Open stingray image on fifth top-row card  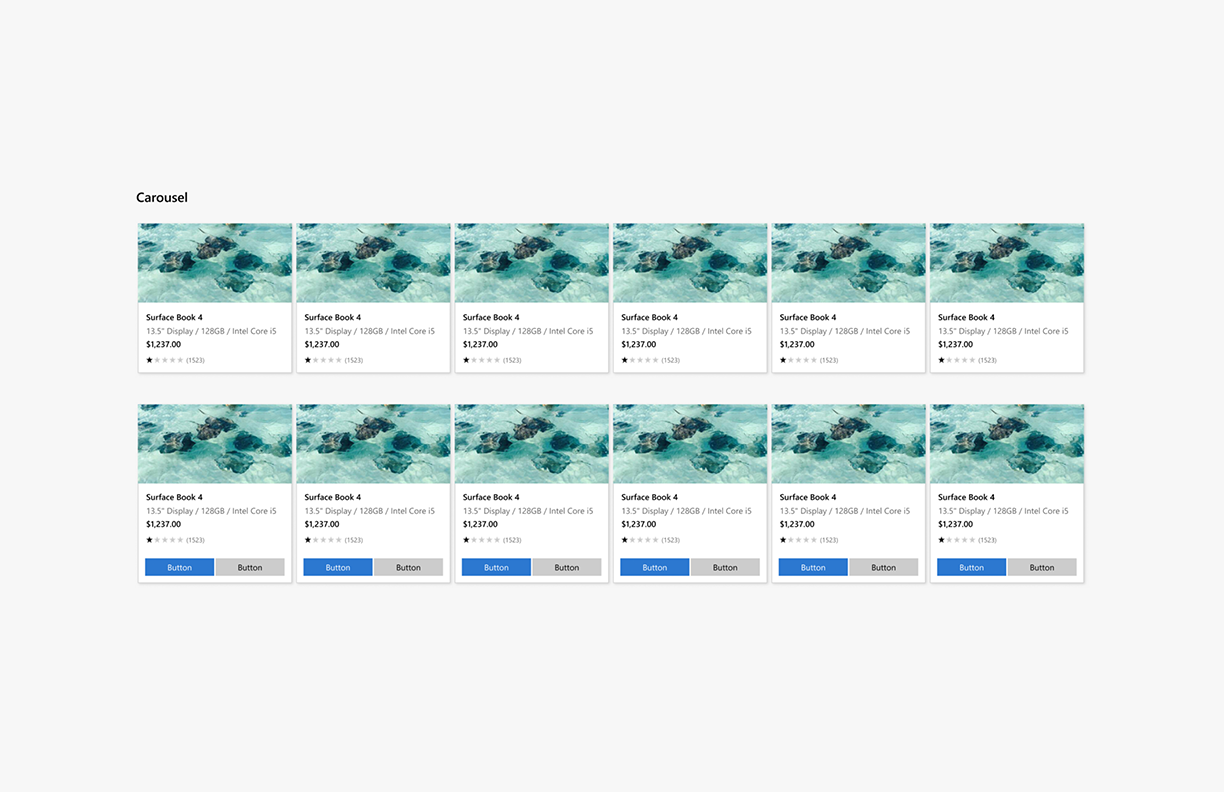point(848,263)
